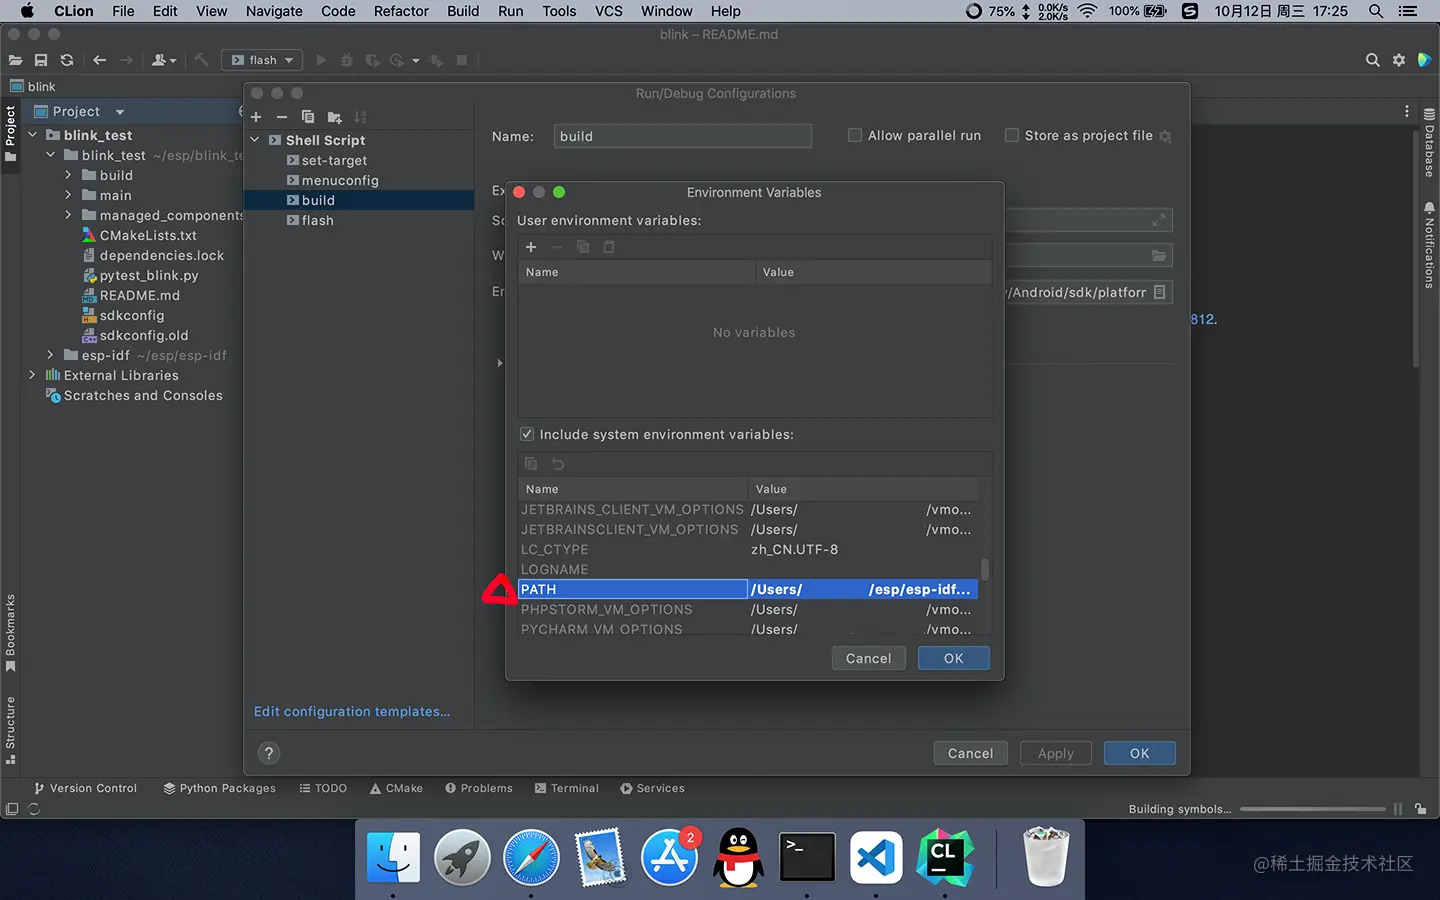Add new run configuration with plus
Viewport: 1440px width, 900px height.
[x=256, y=117]
